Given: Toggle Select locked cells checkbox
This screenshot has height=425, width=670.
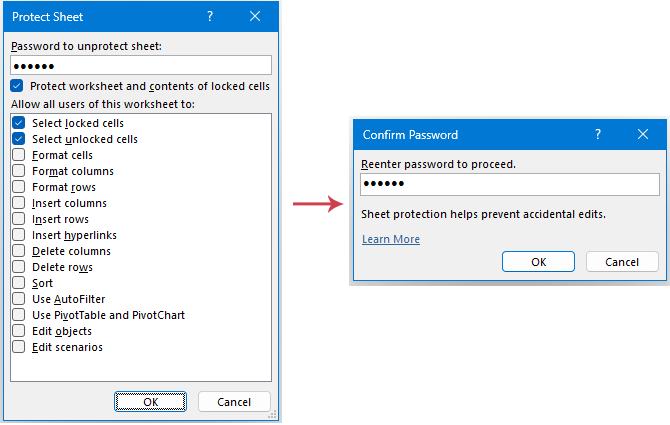Looking at the screenshot, I should 19,123.
